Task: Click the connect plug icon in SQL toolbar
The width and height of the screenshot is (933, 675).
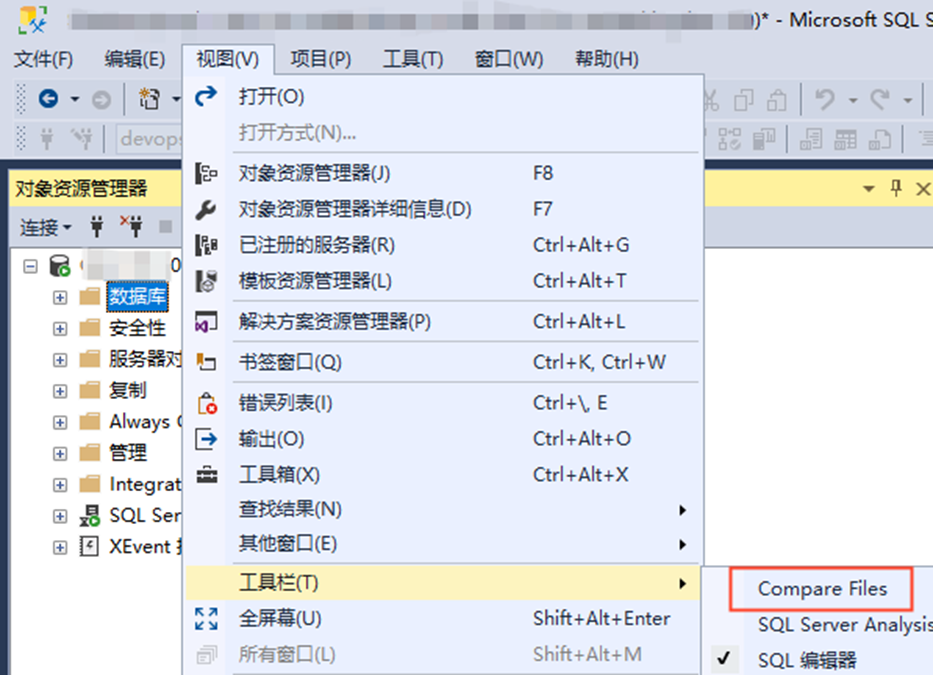Action: pos(46,139)
